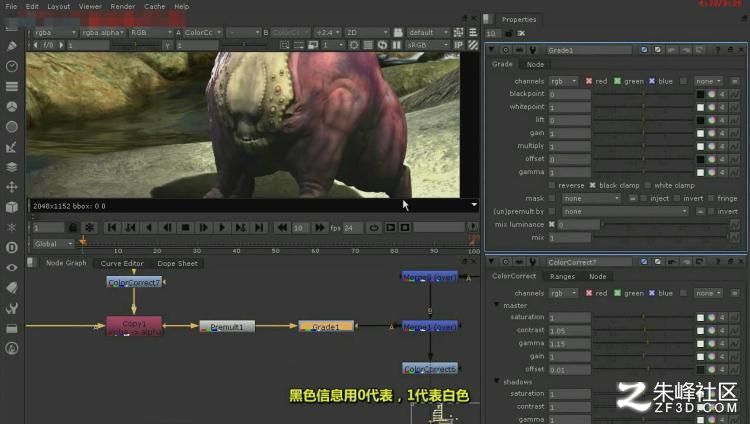Click the blackpoint color swatch
Viewport: 750px width, 424px height.
pyautogui.click(x=700, y=94)
